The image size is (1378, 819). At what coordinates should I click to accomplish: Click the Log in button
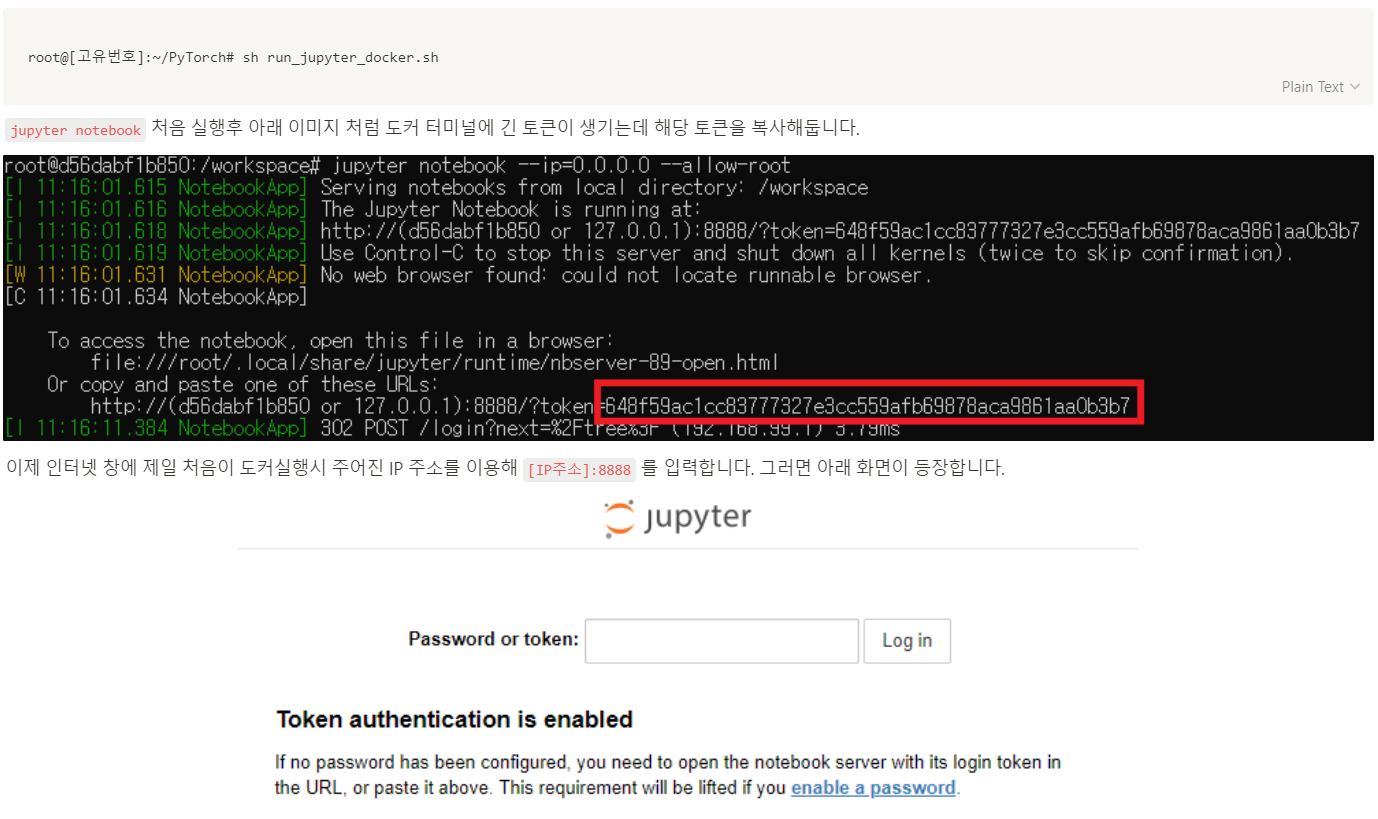[907, 641]
